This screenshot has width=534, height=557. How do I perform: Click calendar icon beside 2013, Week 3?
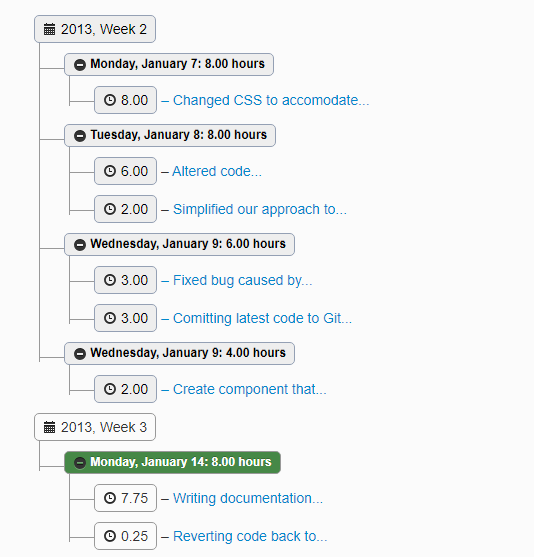49,427
